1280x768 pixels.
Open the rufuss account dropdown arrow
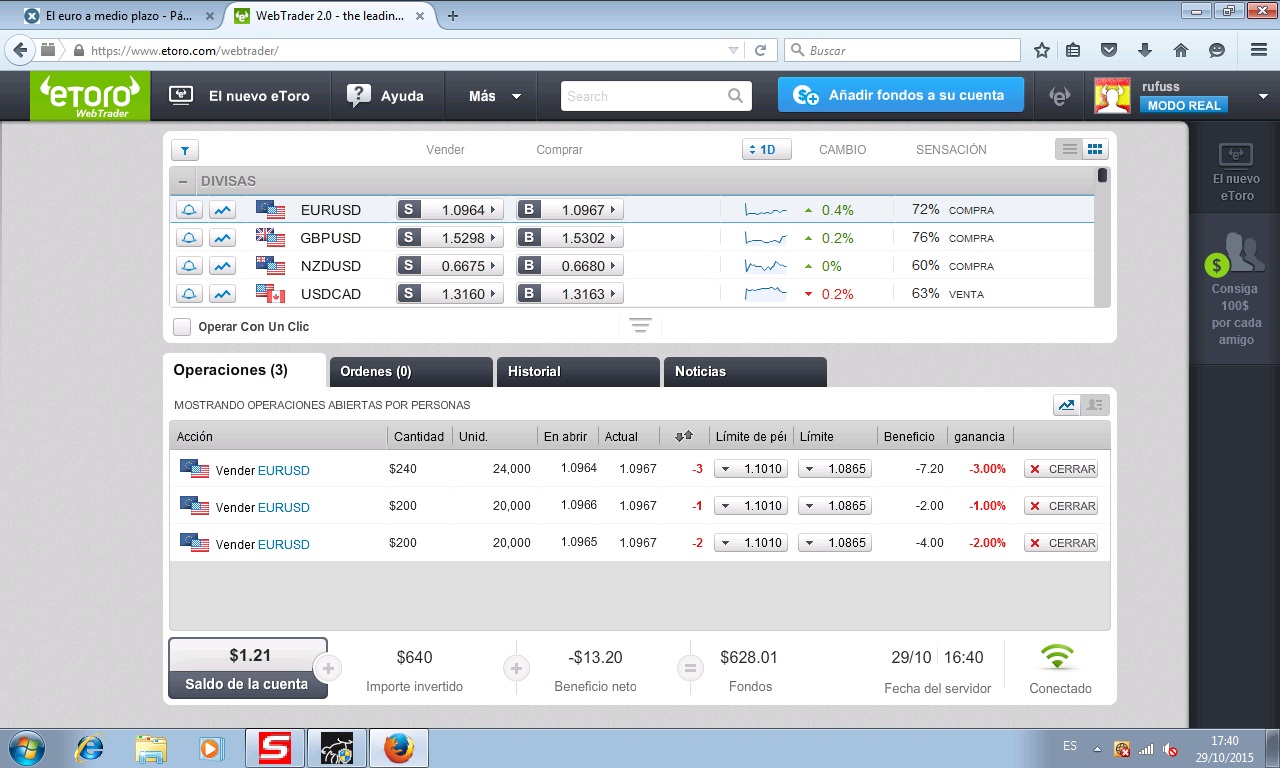click(1263, 97)
